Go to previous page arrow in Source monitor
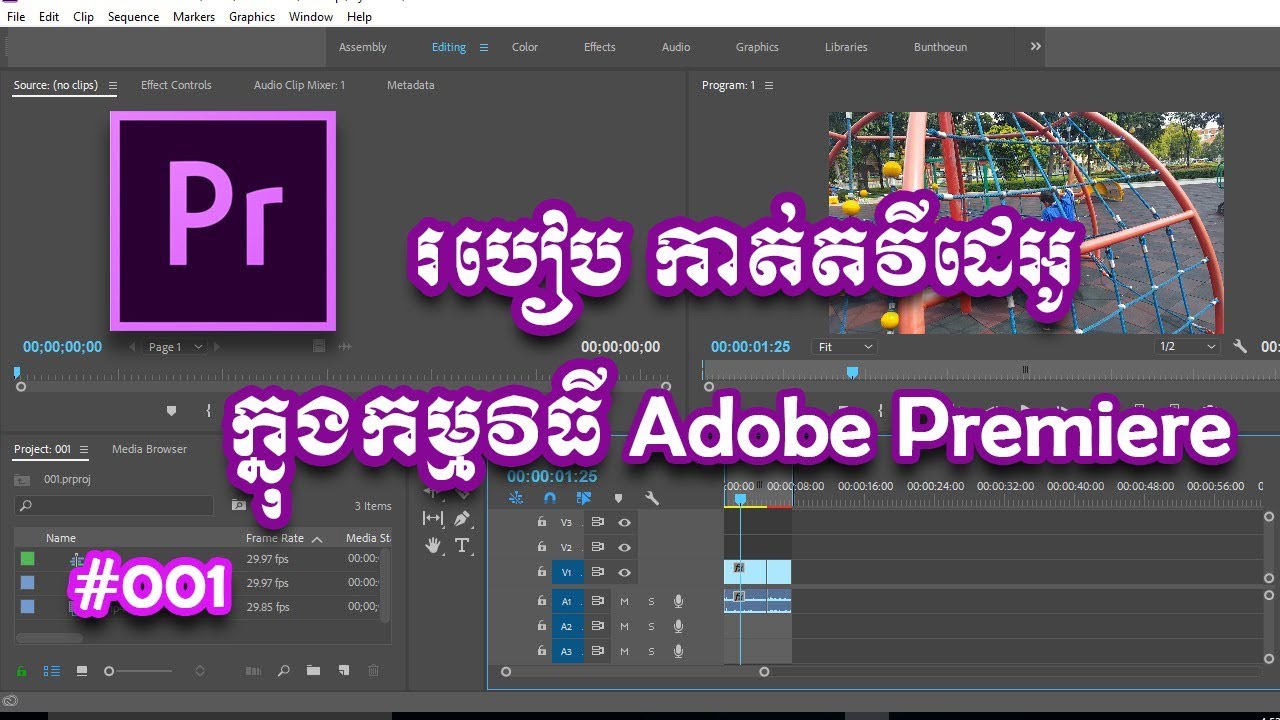This screenshot has width=1280, height=720. (x=133, y=347)
